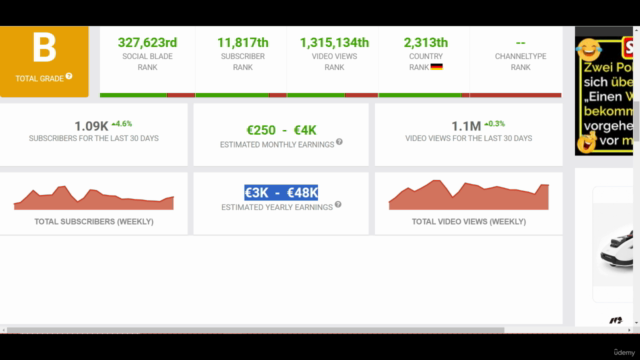Viewport: 640px width, 360px height.
Task: Click the scroll down arrow on vertical scrollbar
Action: coord(636,322)
